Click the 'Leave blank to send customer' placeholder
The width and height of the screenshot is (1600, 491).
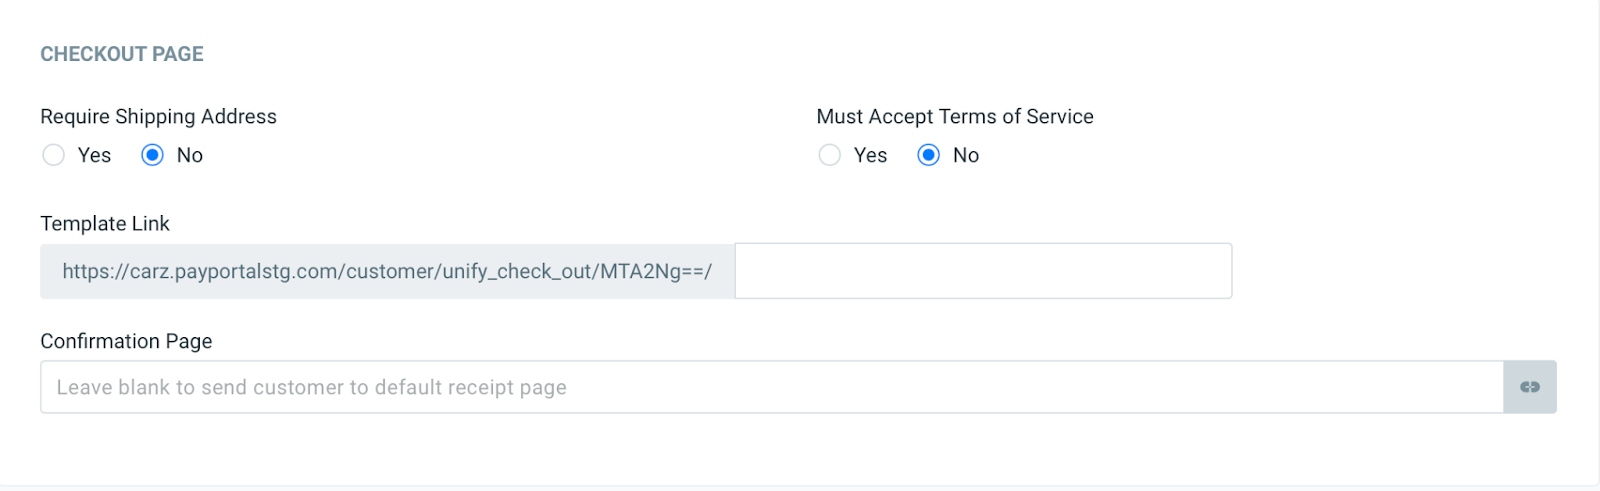(x=311, y=387)
